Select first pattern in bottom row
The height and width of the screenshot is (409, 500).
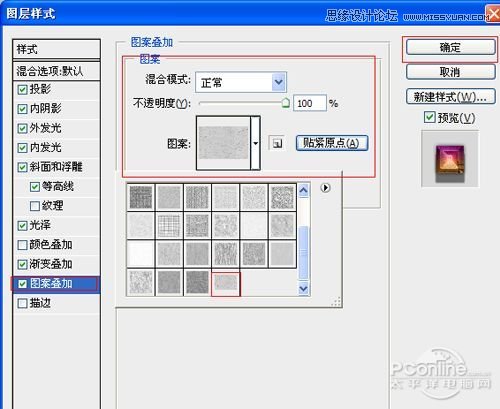coord(141,282)
